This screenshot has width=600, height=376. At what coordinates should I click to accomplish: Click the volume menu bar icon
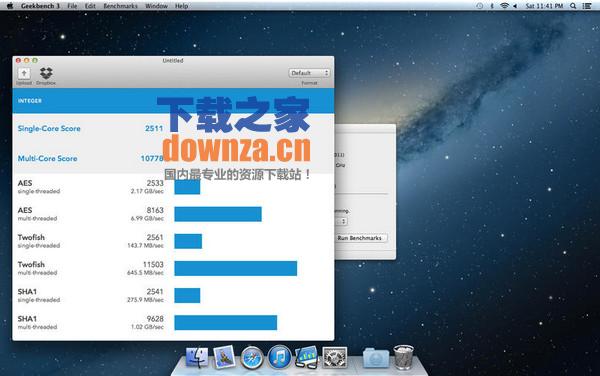point(515,6)
